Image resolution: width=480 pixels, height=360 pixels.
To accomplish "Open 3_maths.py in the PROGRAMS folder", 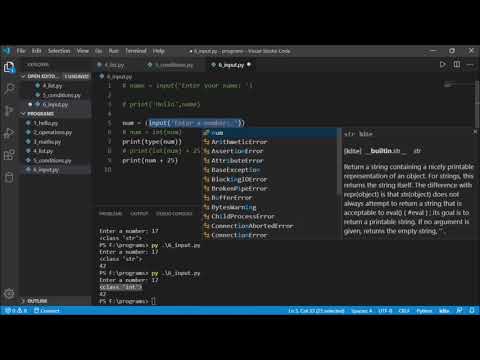I will click(x=56, y=142).
